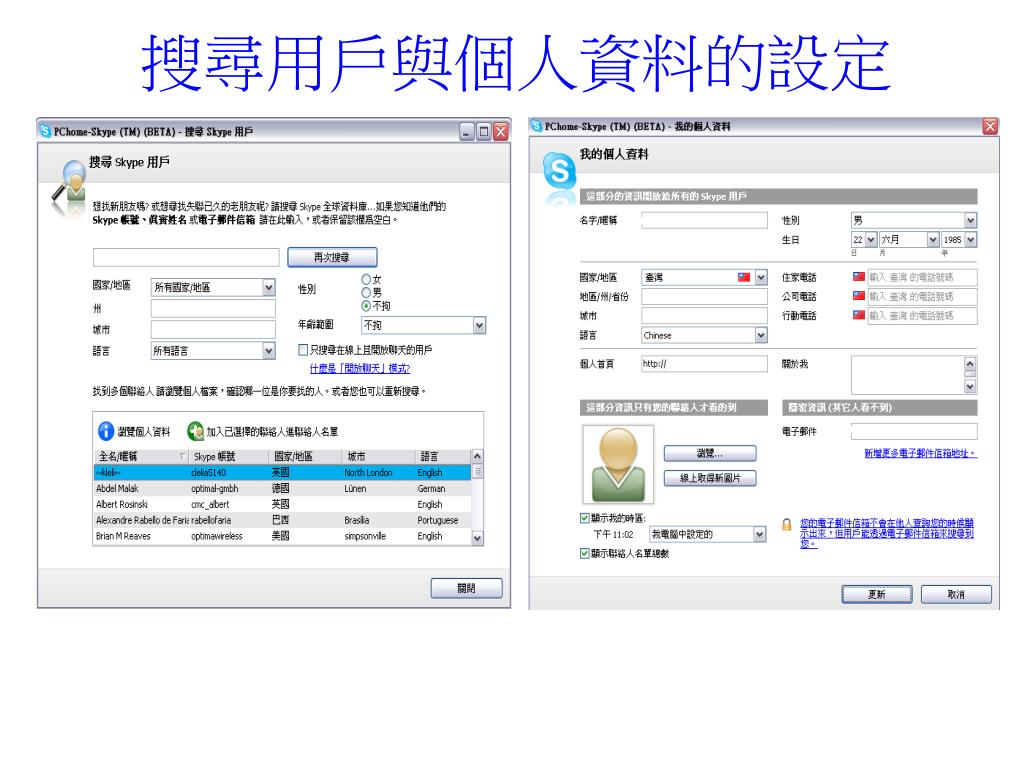Image resolution: width=1024 pixels, height=768 pixels.
Task: Open the birthday month dropdown showing 六月
Action: click(933, 240)
